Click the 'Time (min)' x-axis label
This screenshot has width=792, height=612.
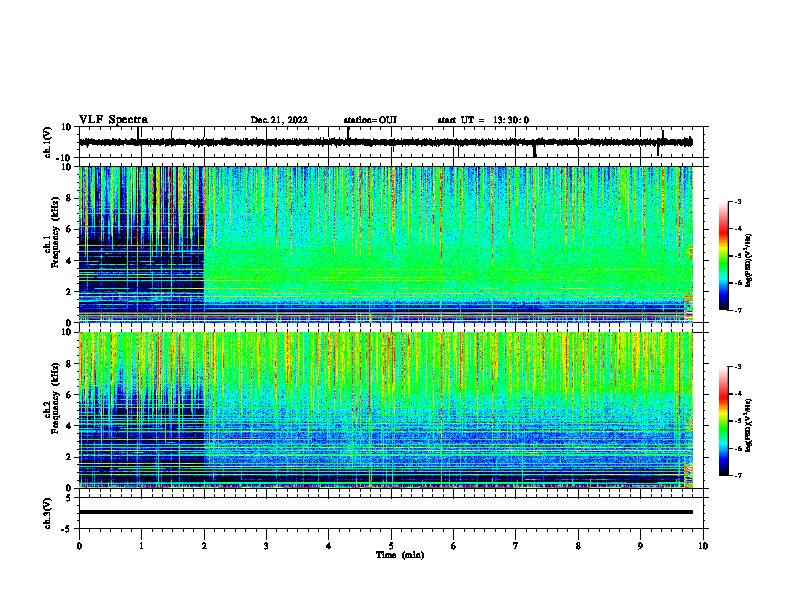[400, 555]
